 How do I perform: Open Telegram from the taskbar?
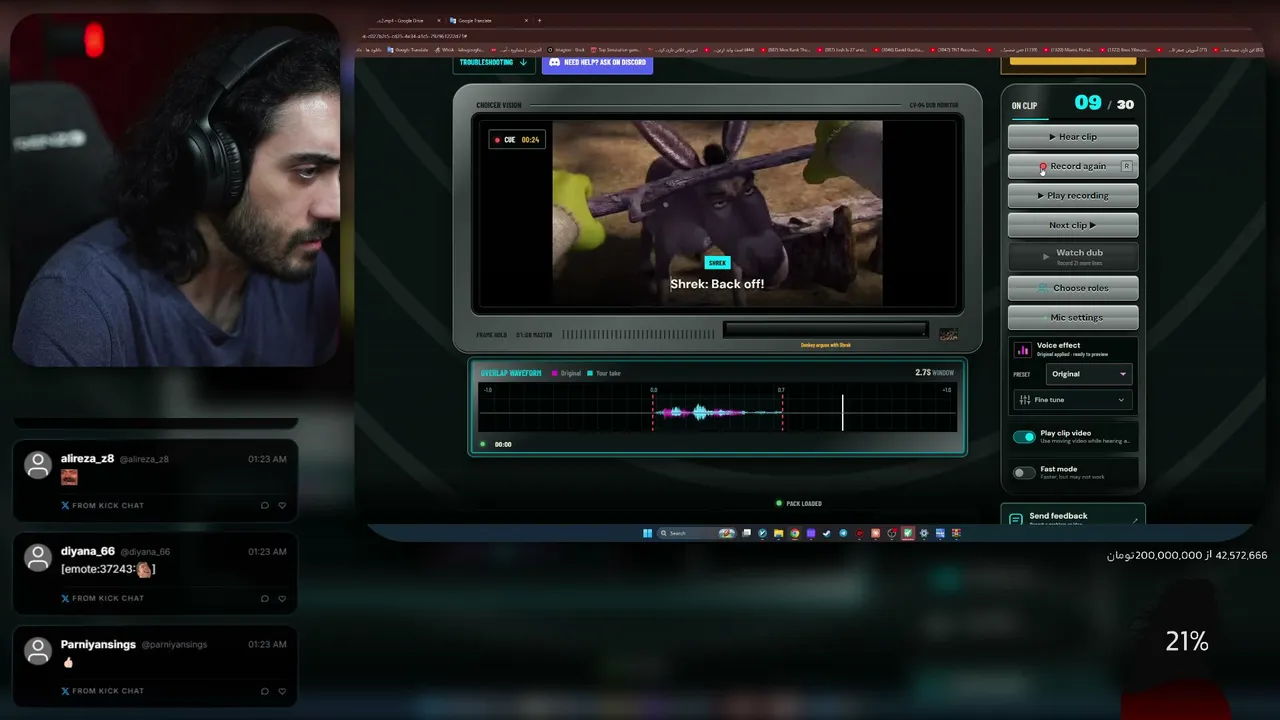coord(842,533)
